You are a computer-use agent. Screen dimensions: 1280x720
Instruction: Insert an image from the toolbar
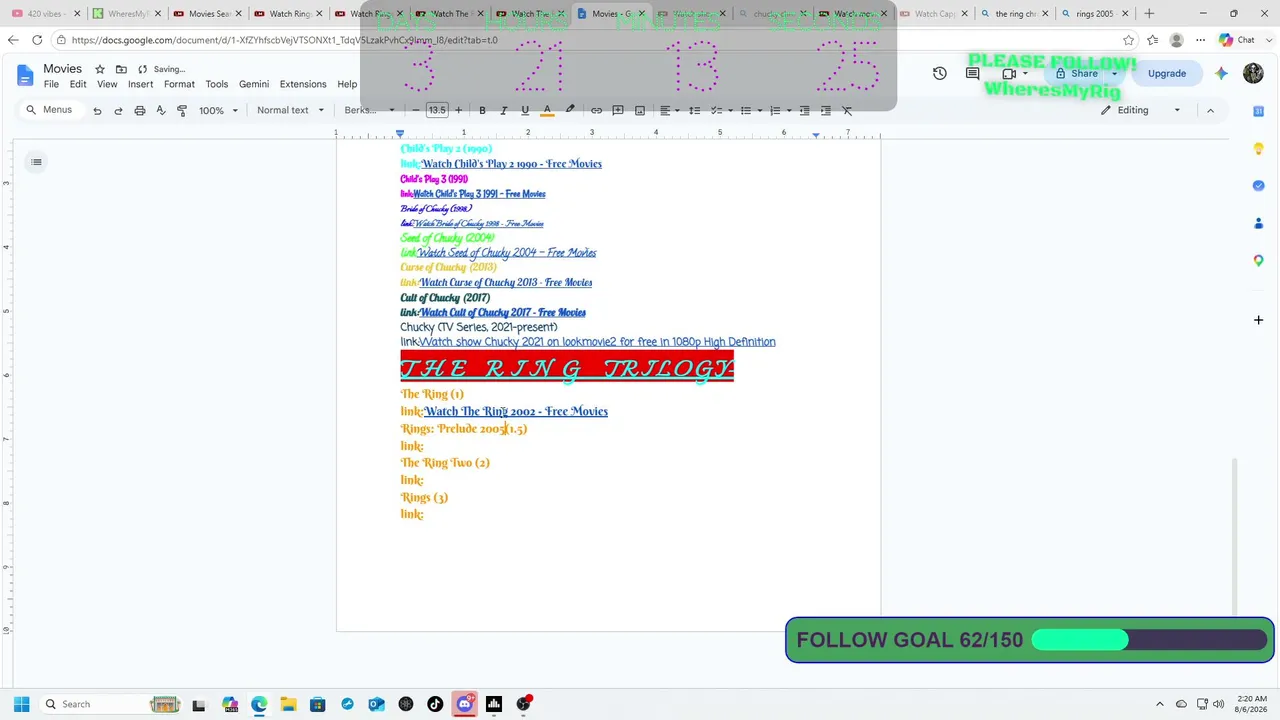click(x=640, y=110)
